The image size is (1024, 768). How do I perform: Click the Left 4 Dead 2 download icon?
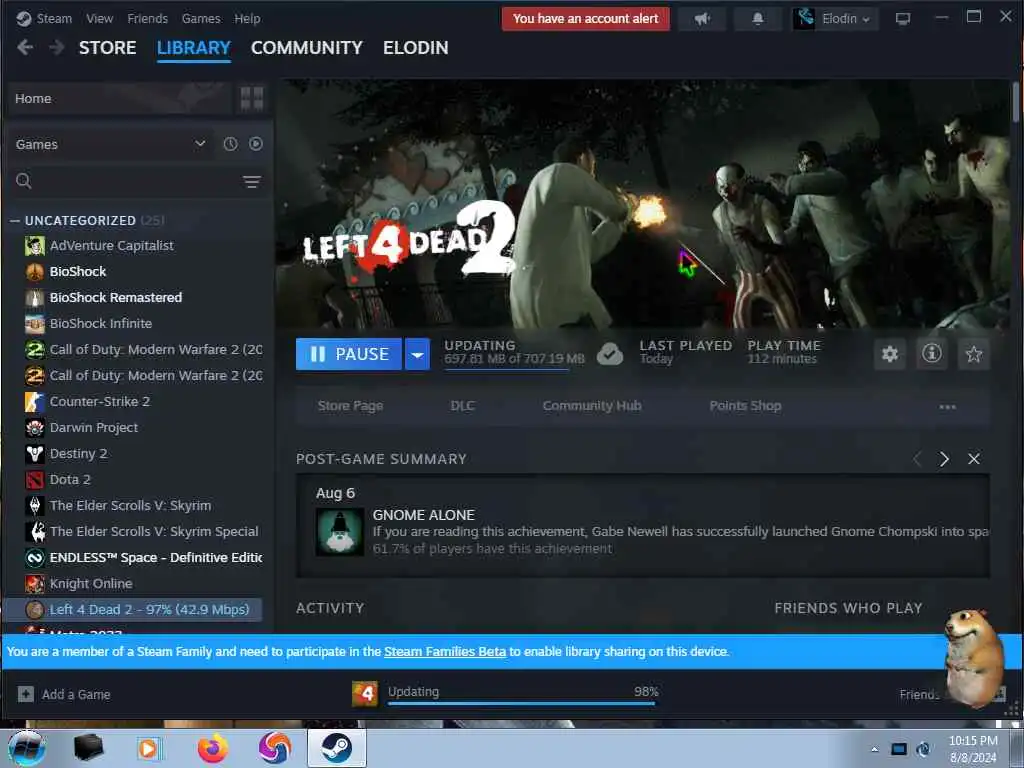pos(364,694)
